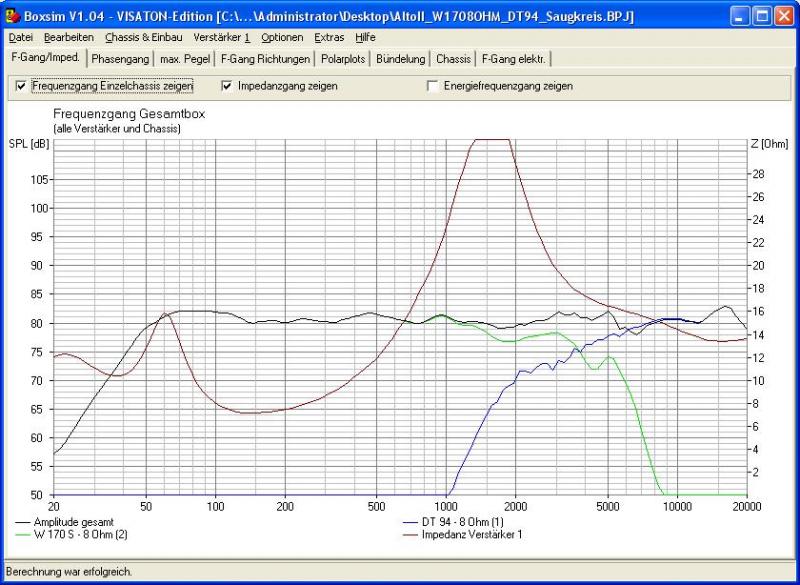Switch to the Phasengang tab
This screenshot has height=585, width=800.
click(120, 59)
